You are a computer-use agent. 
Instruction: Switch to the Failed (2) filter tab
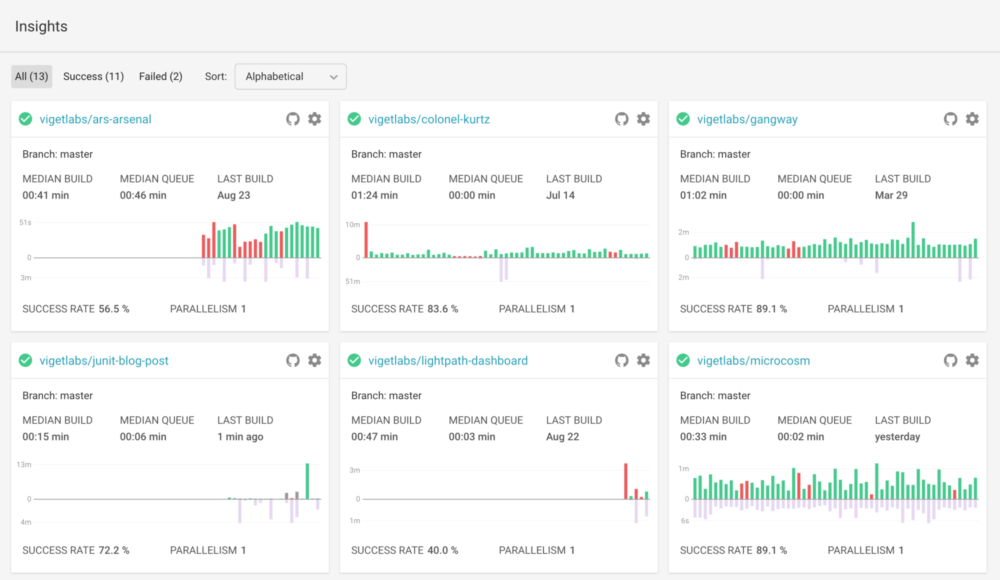click(x=161, y=77)
